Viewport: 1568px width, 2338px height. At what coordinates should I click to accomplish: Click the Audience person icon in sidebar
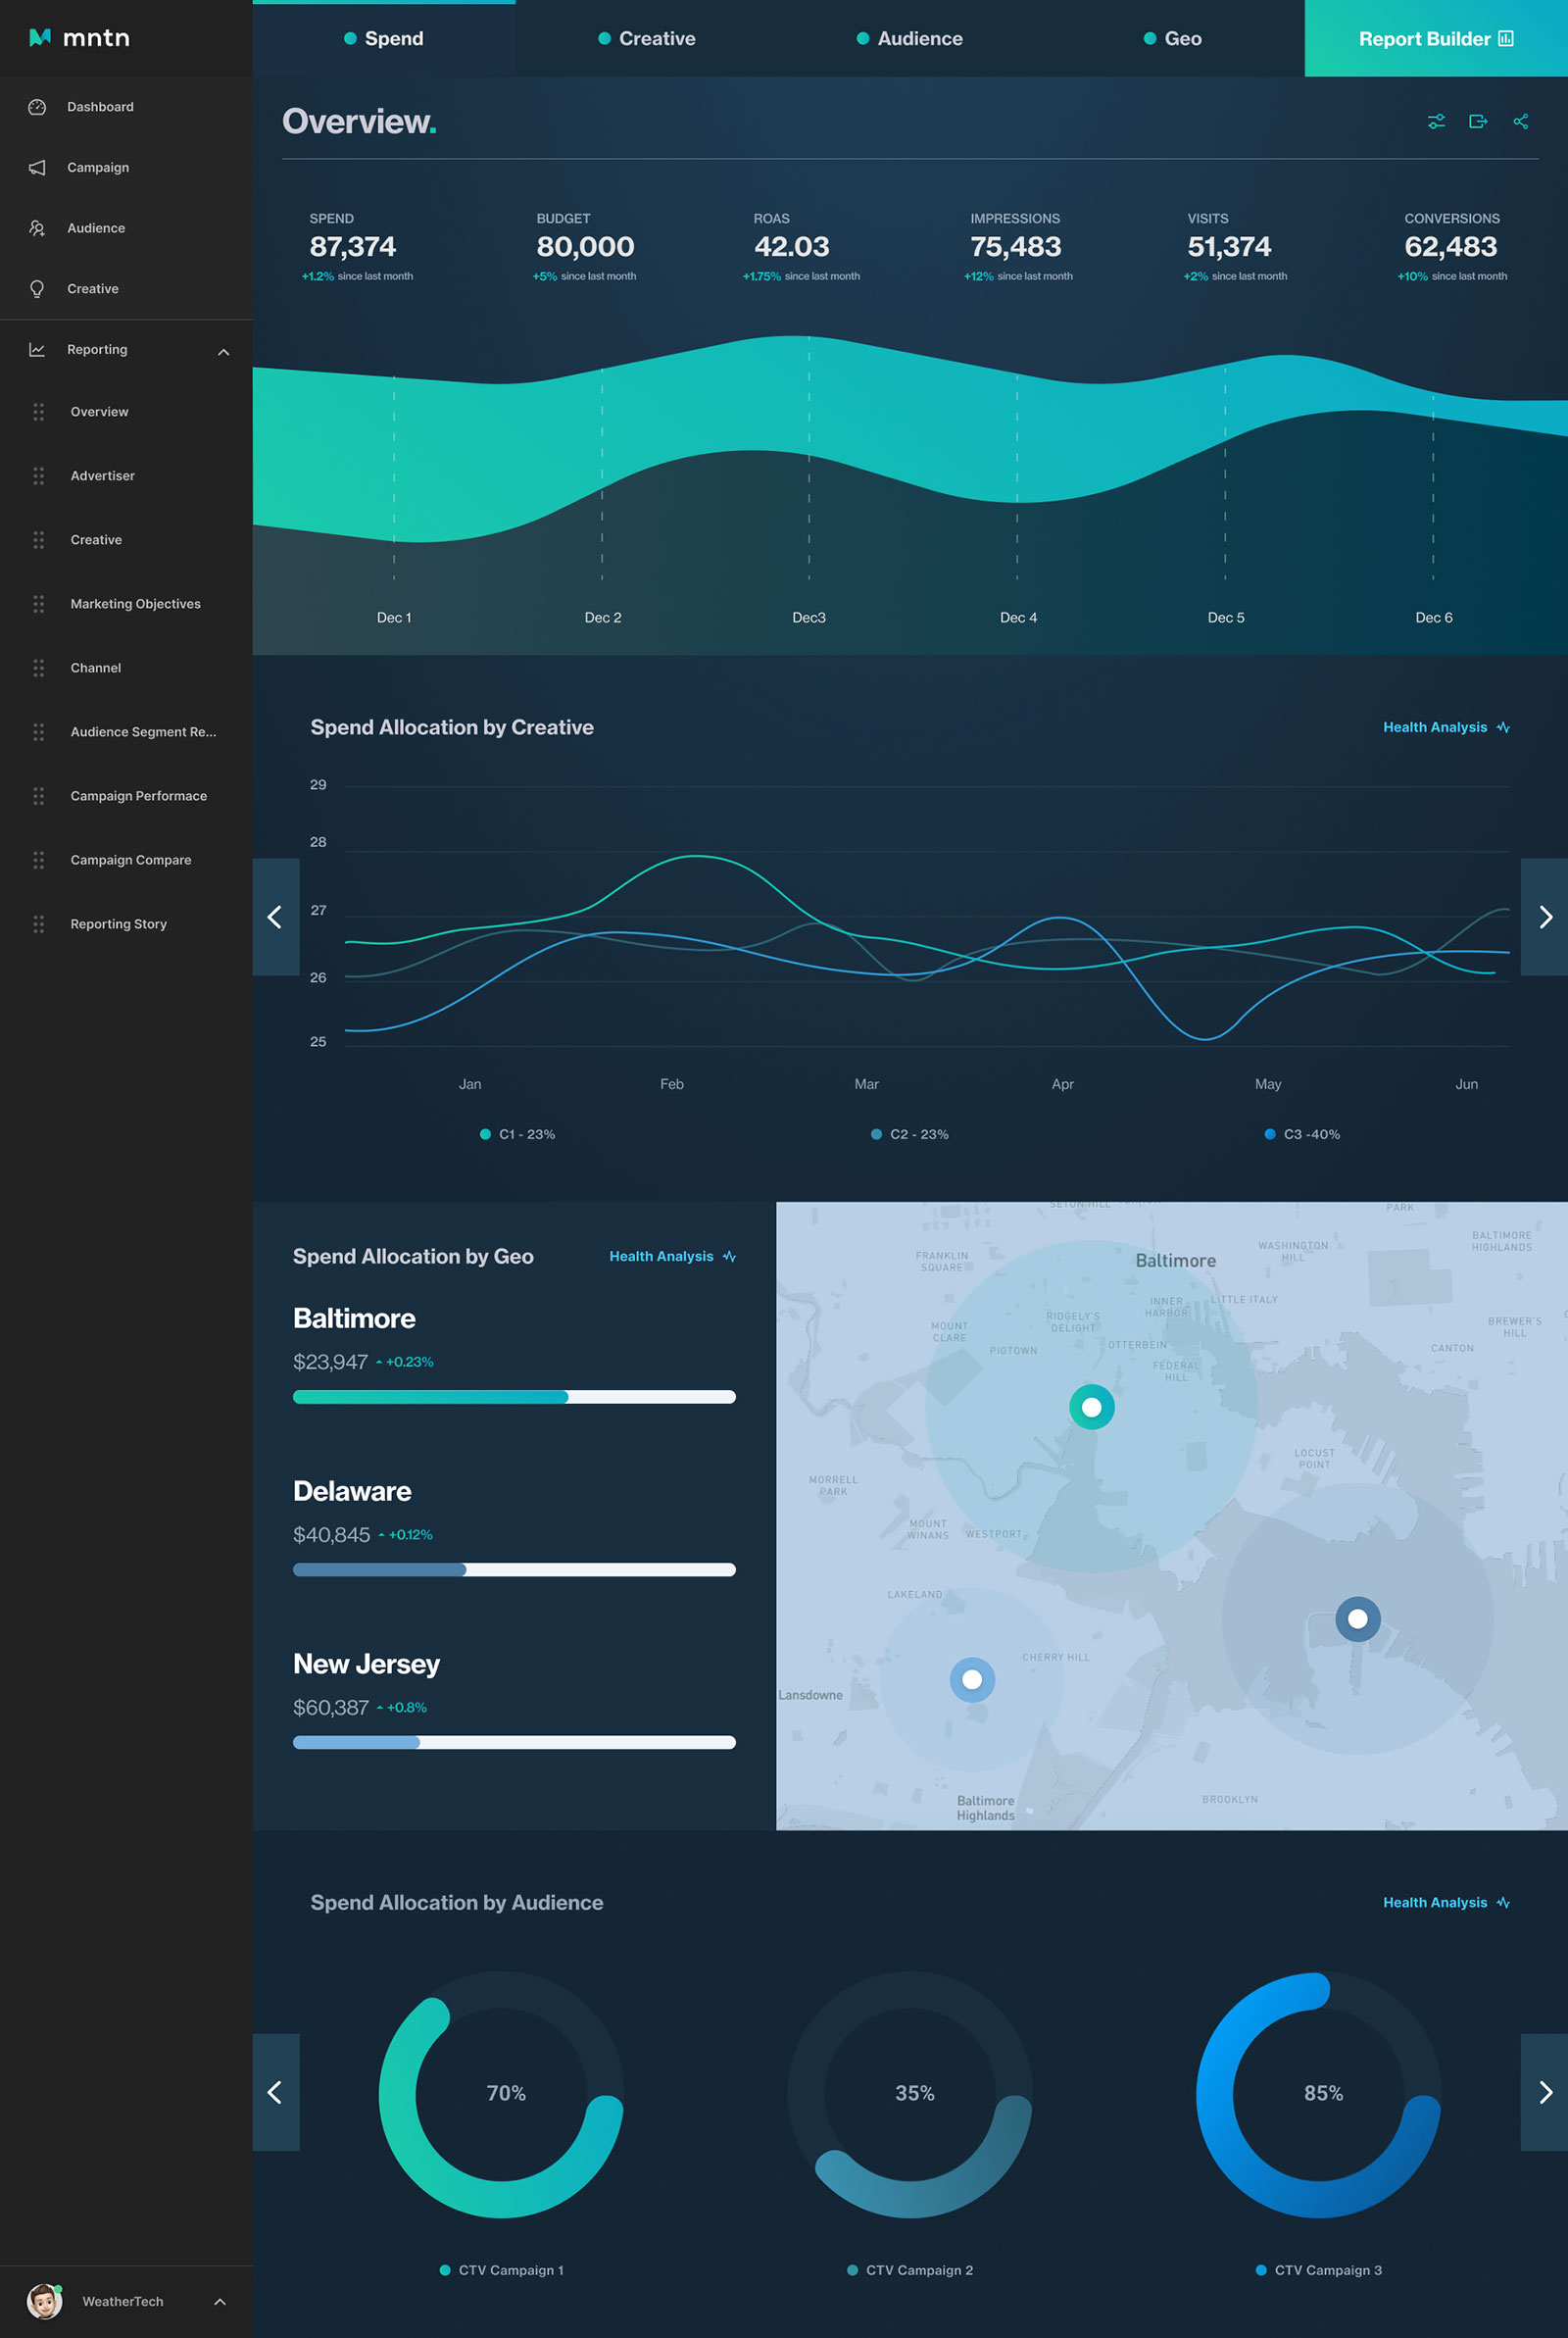click(x=37, y=228)
